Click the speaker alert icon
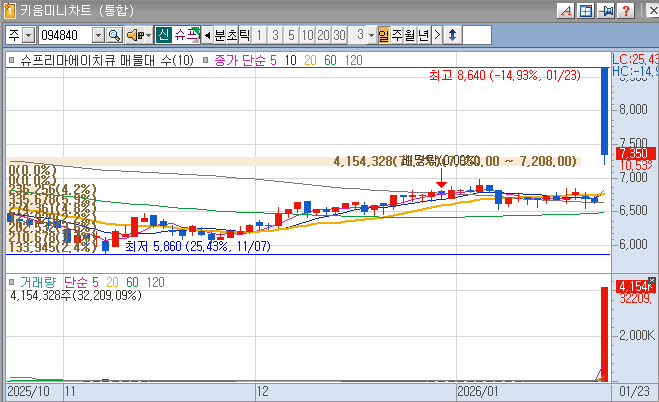 [x=135, y=35]
